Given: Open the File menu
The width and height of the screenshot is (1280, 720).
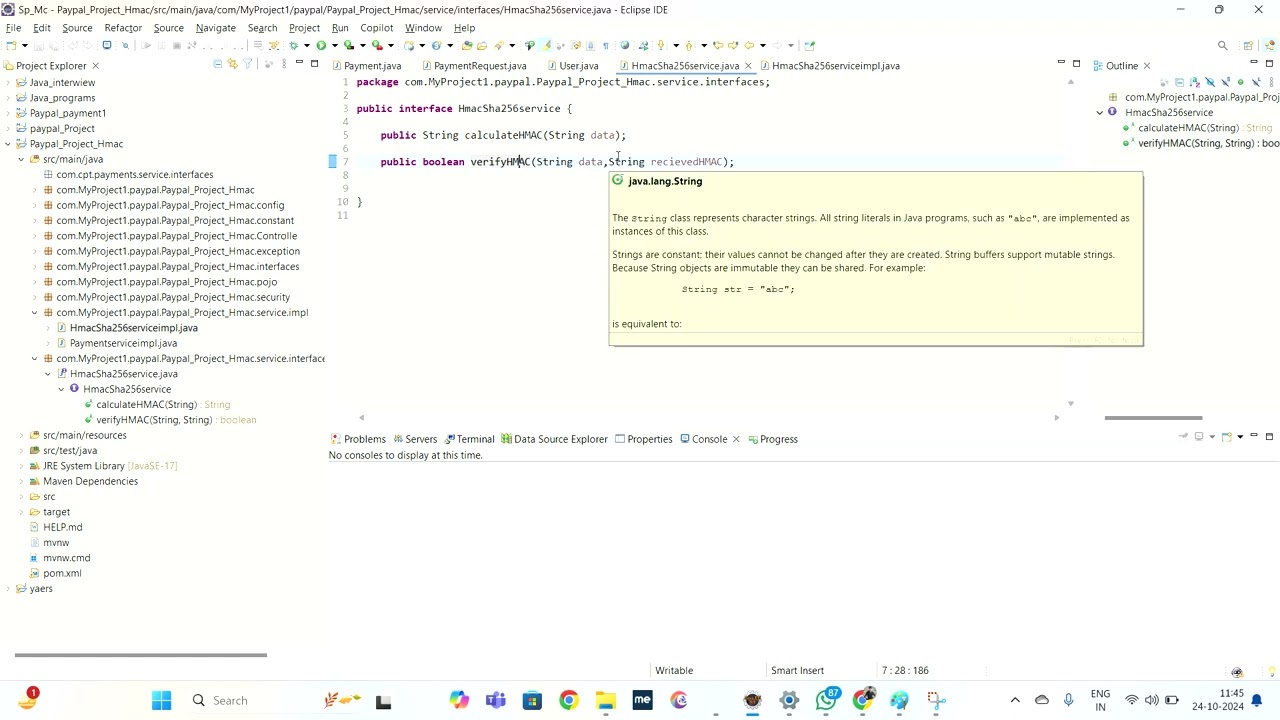Looking at the screenshot, I should click(13, 28).
